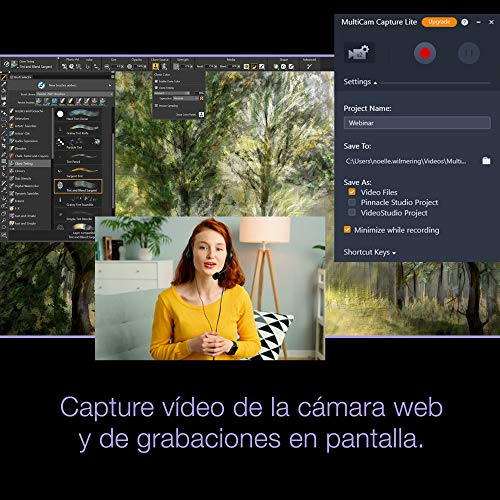Viewport: 500px width, 500px height.
Task: Select the Paint Bucket tool in toolbox
Action: coord(3,91)
